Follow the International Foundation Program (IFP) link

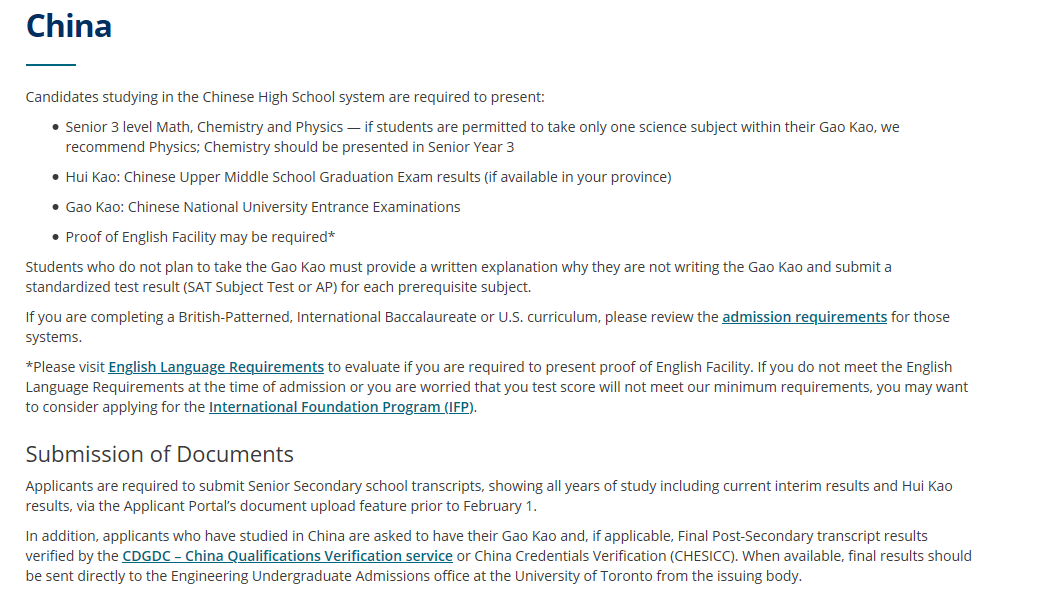click(341, 407)
